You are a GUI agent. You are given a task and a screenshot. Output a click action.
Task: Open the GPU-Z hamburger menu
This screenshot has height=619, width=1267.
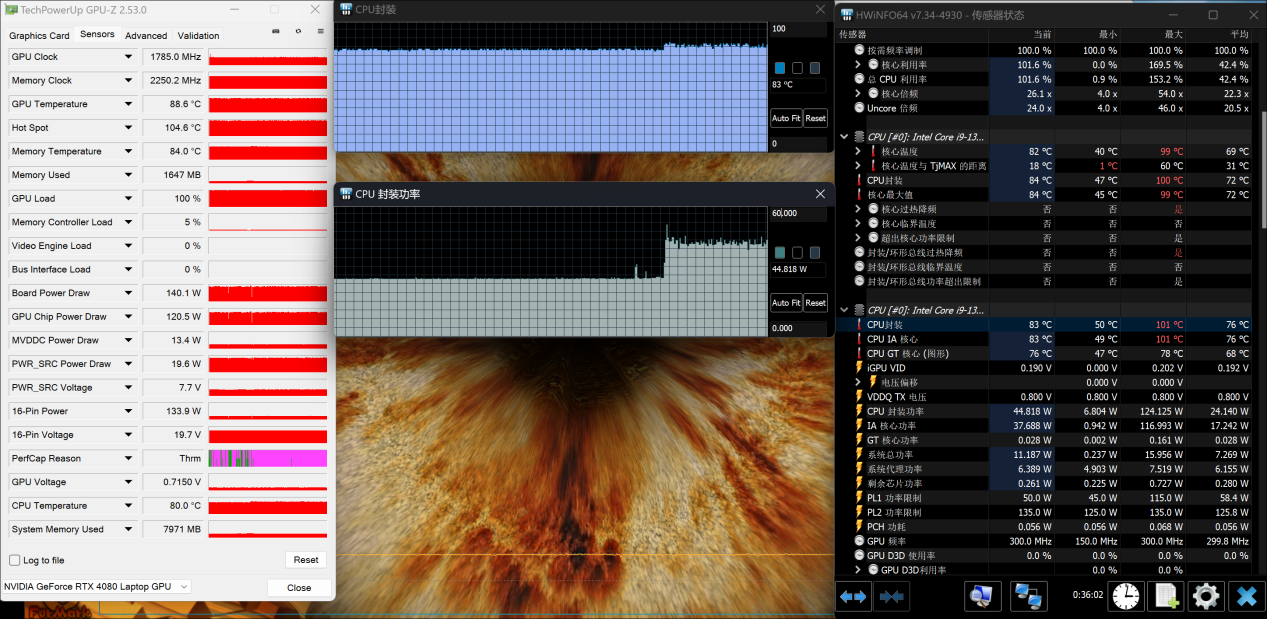pyautogui.click(x=320, y=32)
